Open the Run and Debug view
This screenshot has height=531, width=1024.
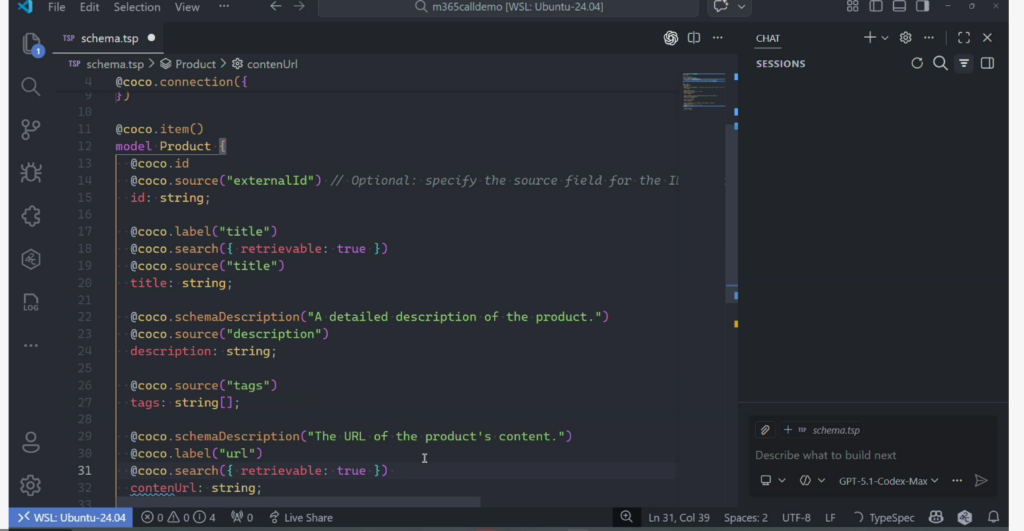click(x=30, y=172)
